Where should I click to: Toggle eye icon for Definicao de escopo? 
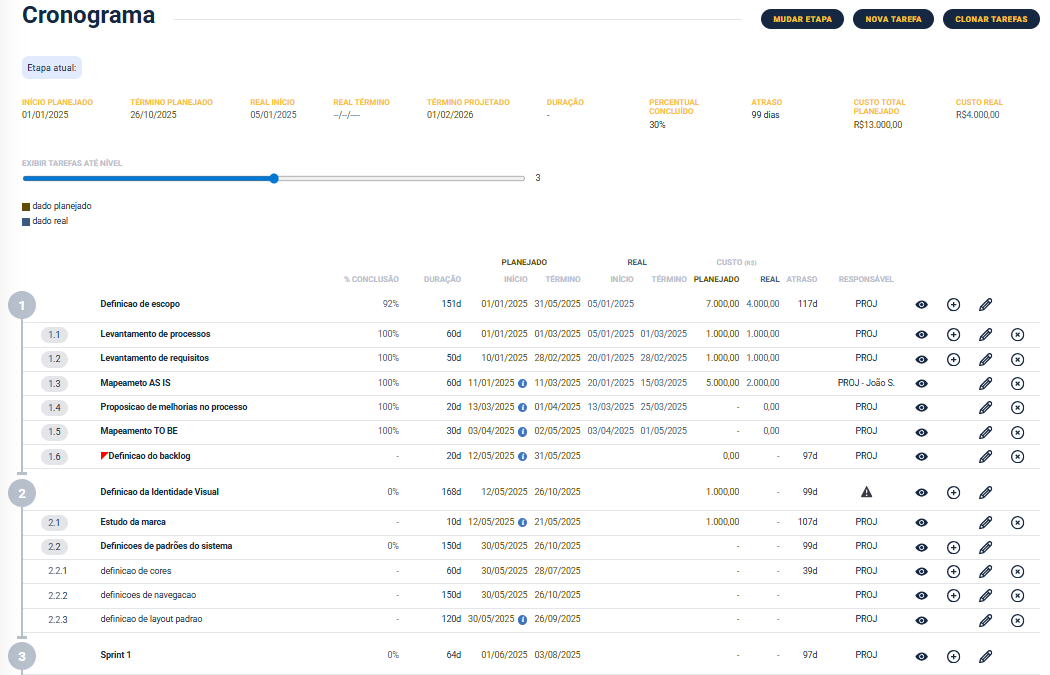[921, 305]
